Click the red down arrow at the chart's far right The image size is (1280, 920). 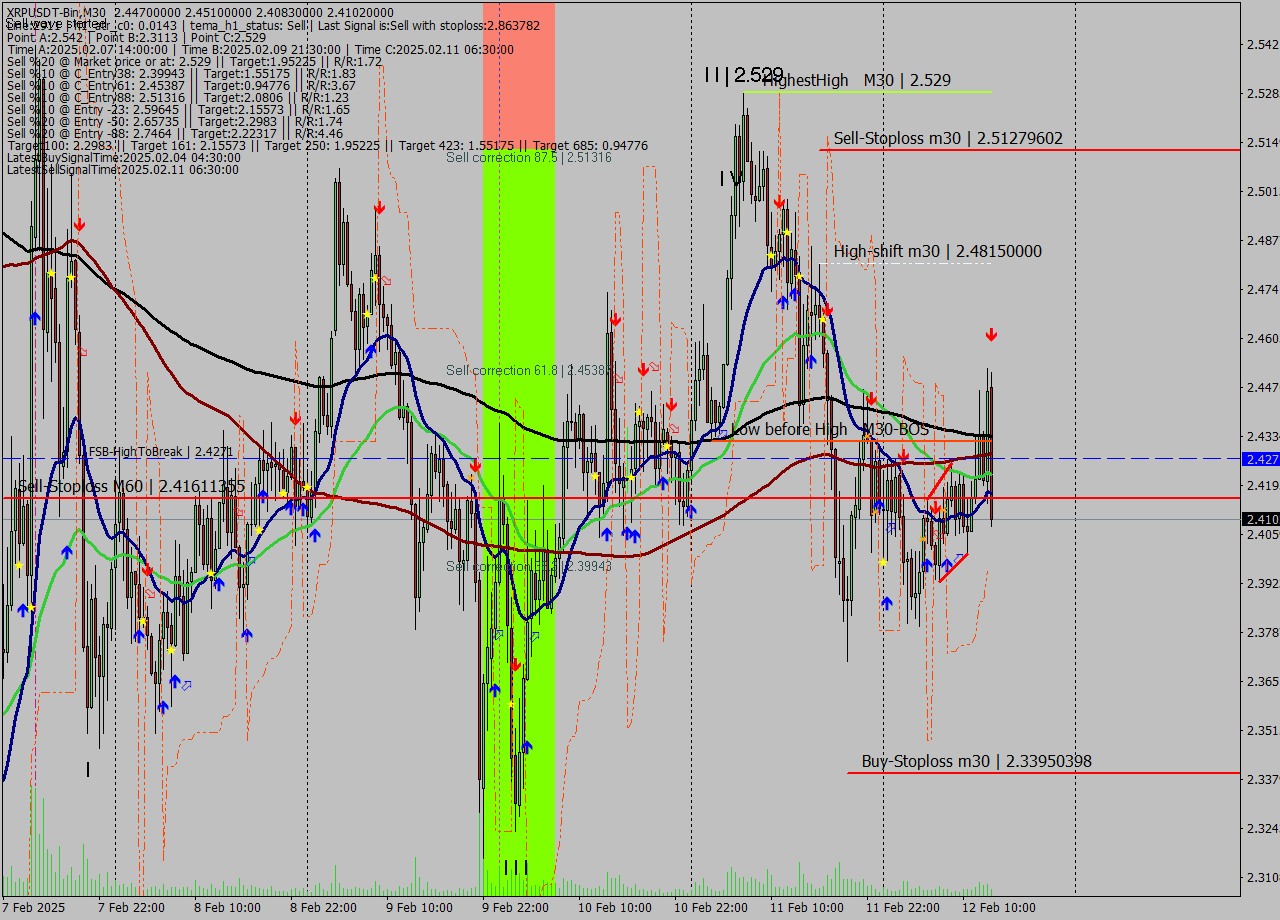coord(991,334)
